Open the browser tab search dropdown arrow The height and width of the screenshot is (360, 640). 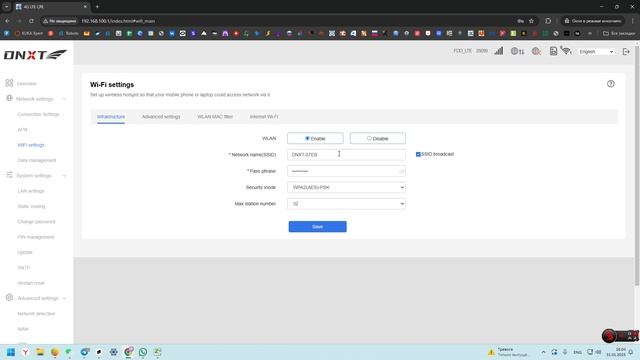(x=7, y=7)
